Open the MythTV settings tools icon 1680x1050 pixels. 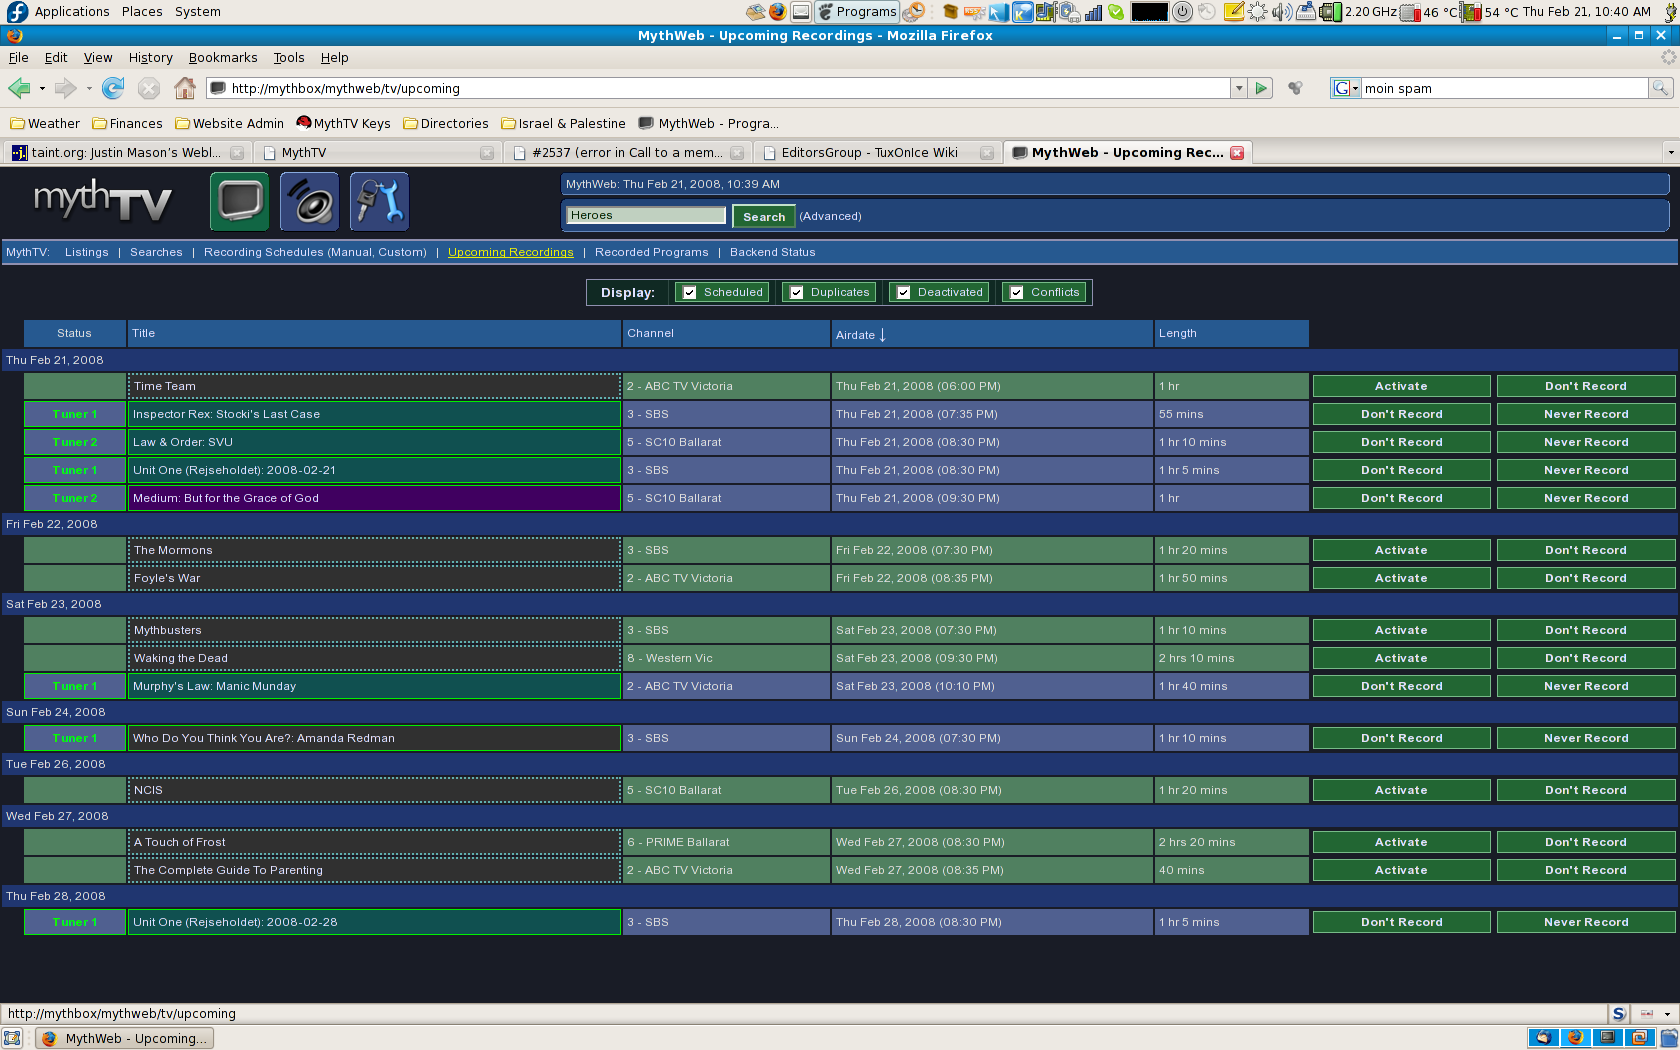(x=379, y=201)
